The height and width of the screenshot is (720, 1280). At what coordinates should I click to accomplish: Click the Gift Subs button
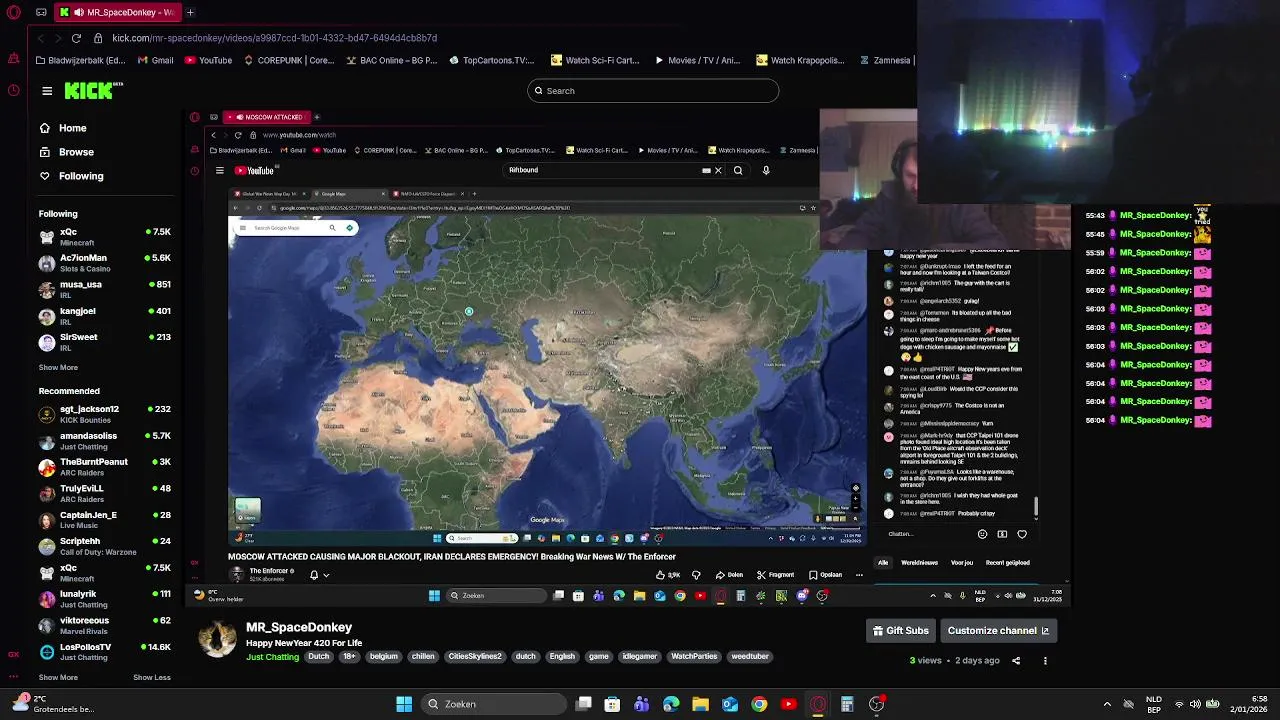901,631
